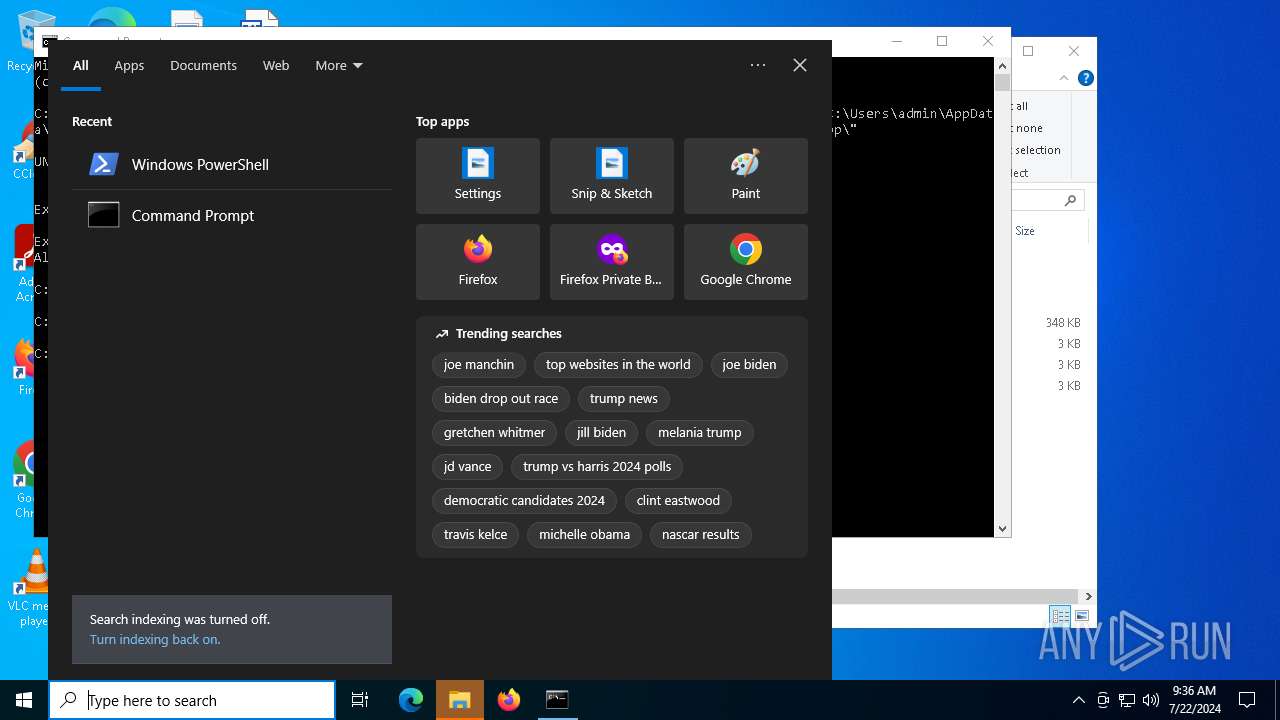Launch Google Chrome from Top apps
Screen dimensions: 1280x720
(x=746, y=262)
